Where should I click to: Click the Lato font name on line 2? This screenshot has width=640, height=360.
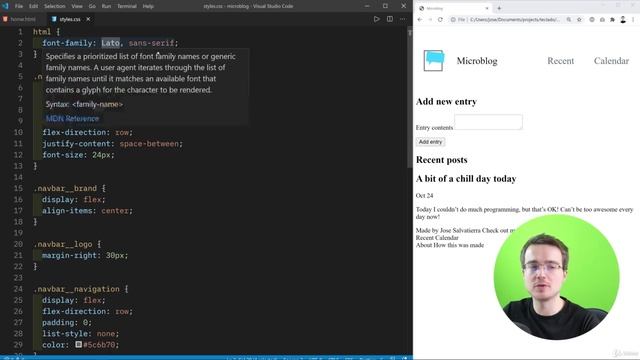pos(111,43)
